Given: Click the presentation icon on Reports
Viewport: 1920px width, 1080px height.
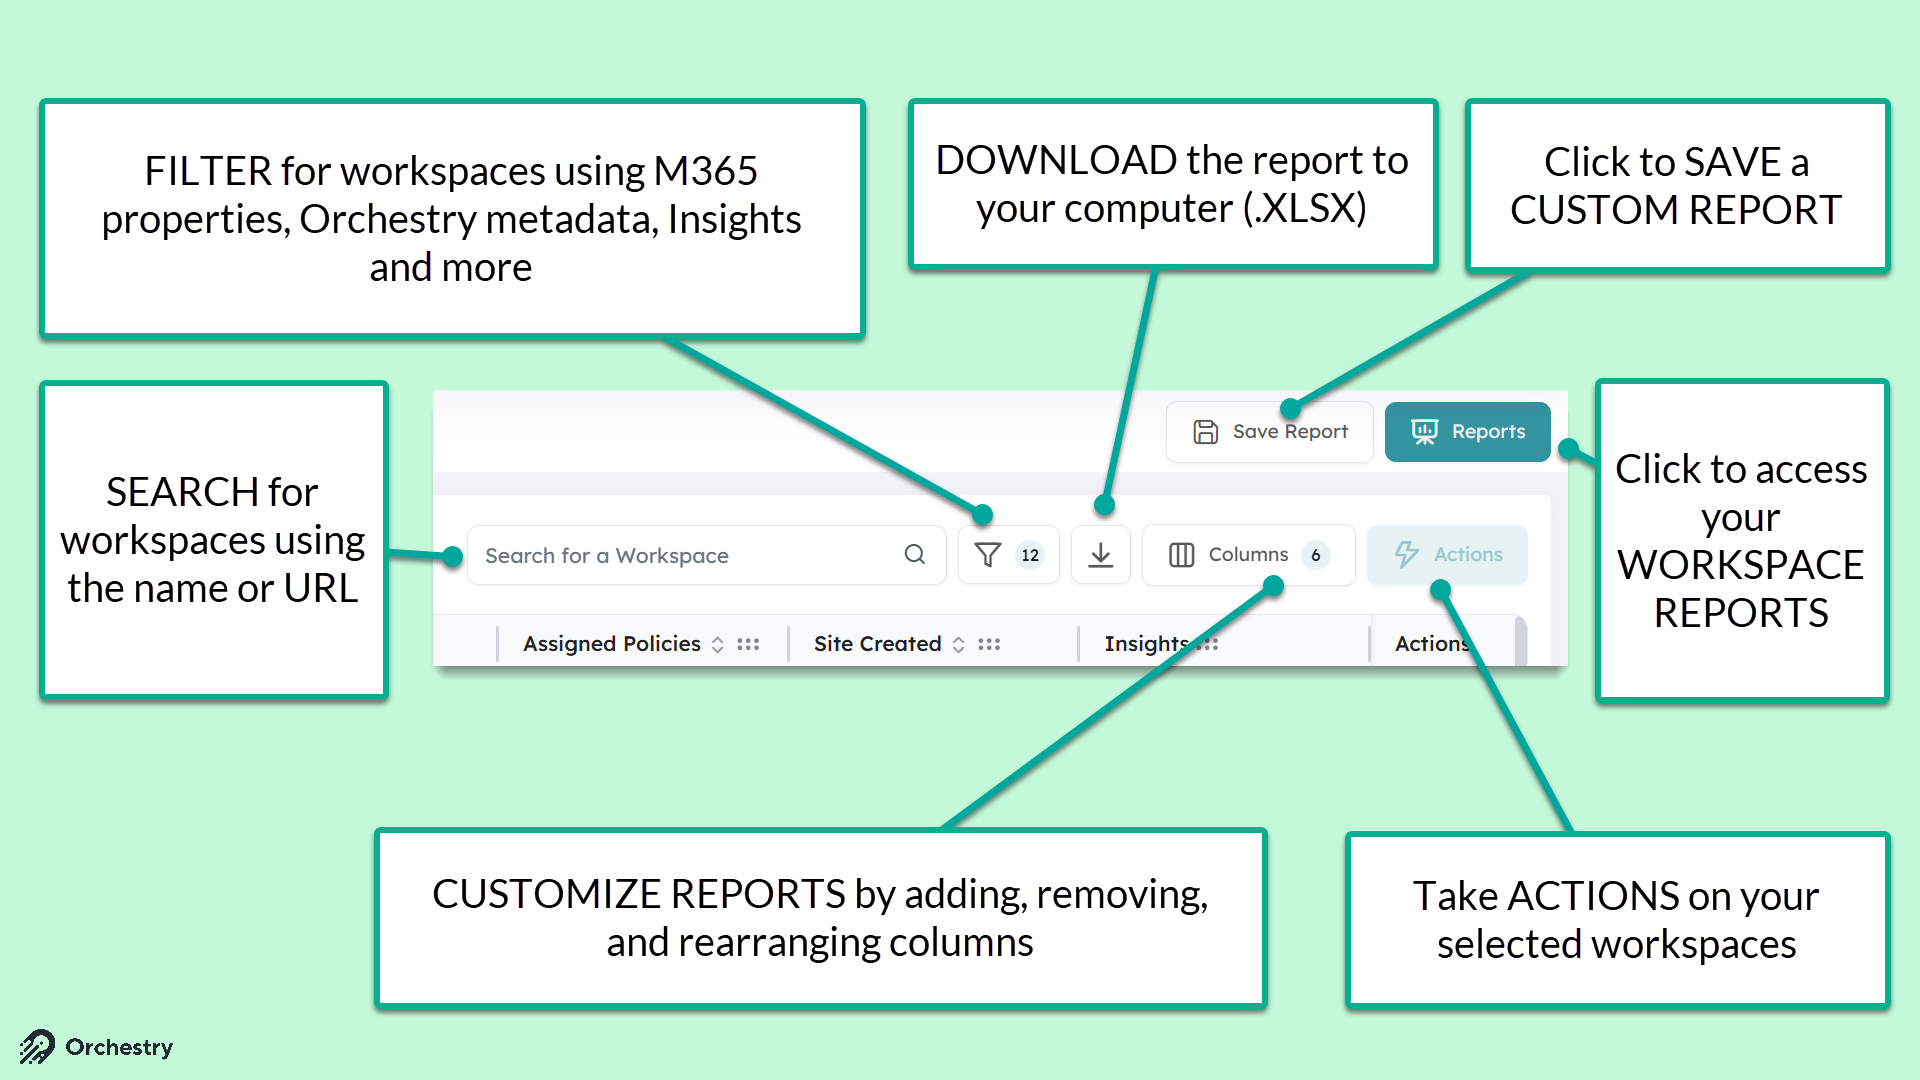Looking at the screenshot, I should 1424,432.
